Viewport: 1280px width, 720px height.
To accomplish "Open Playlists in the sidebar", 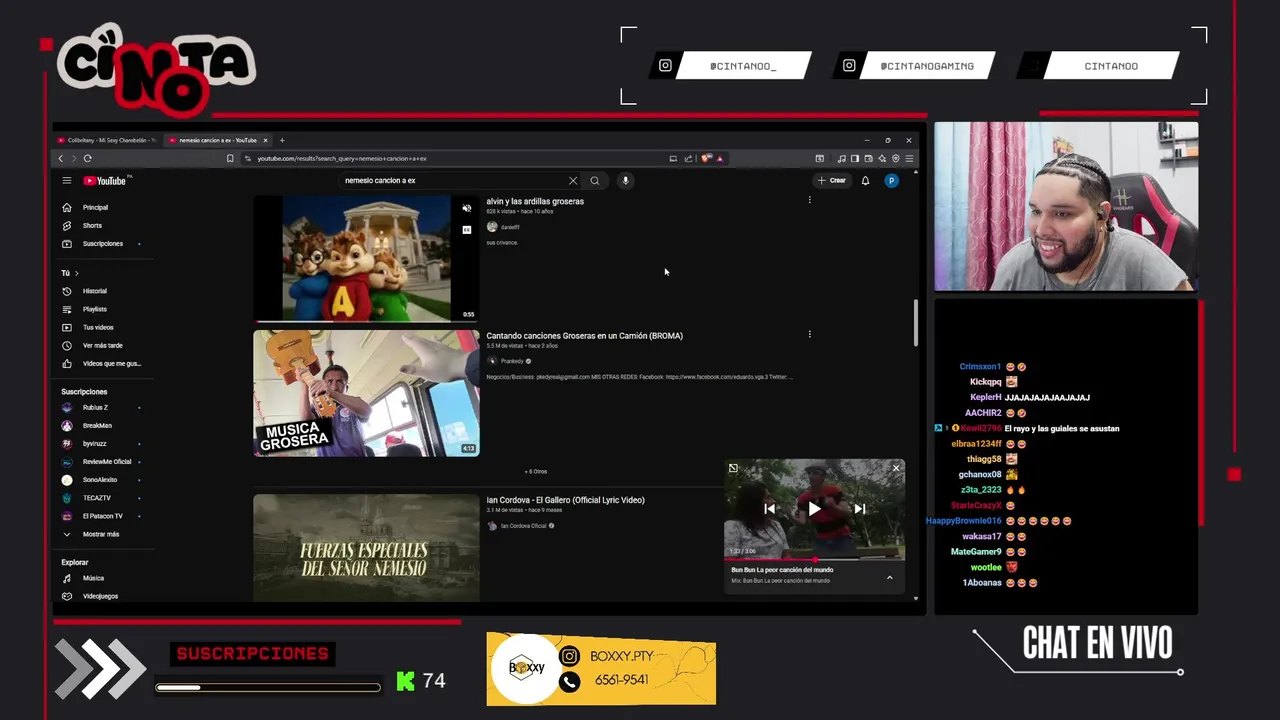I will coord(94,309).
